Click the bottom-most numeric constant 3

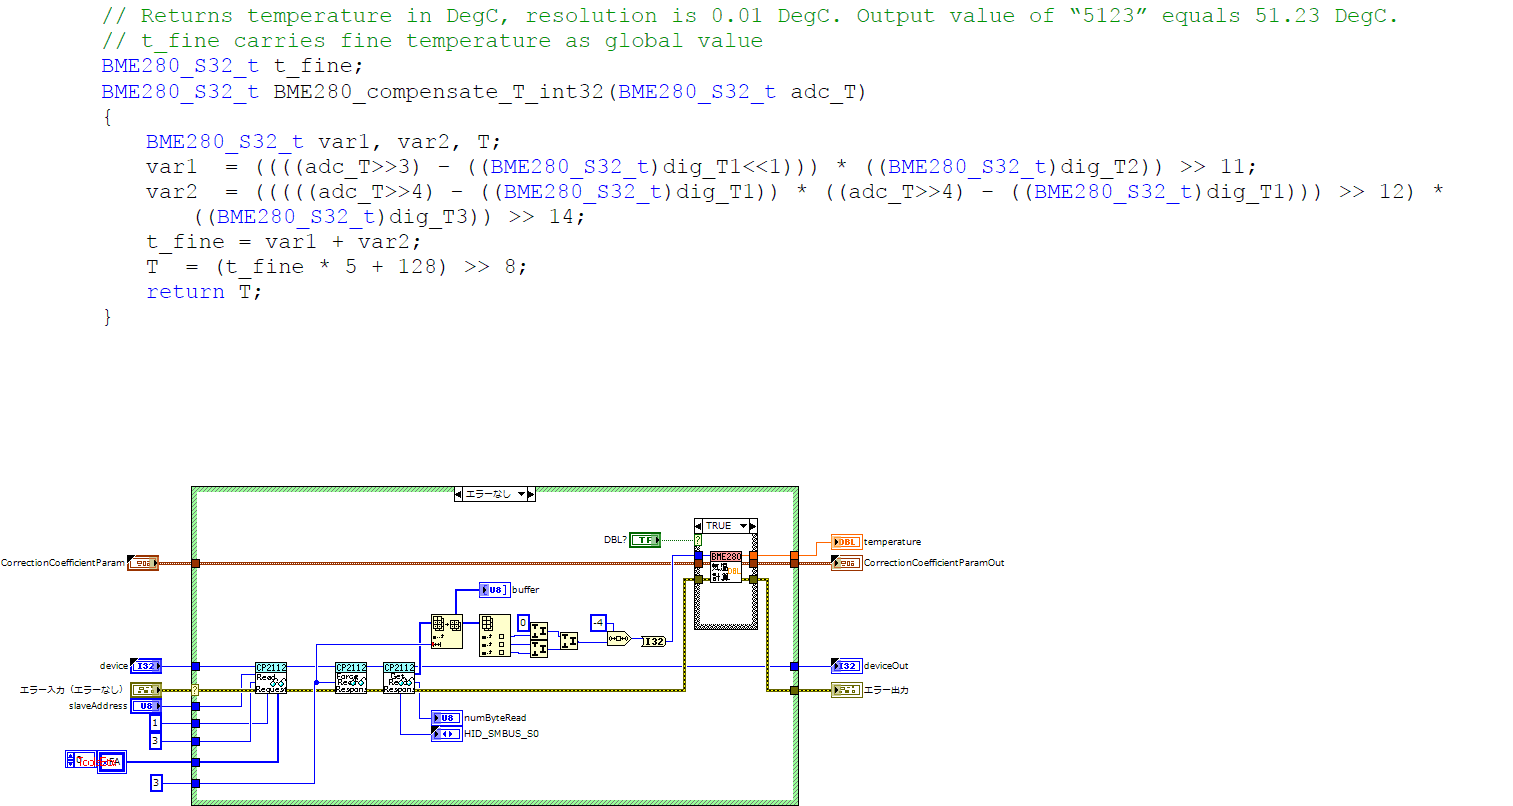(x=155, y=782)
